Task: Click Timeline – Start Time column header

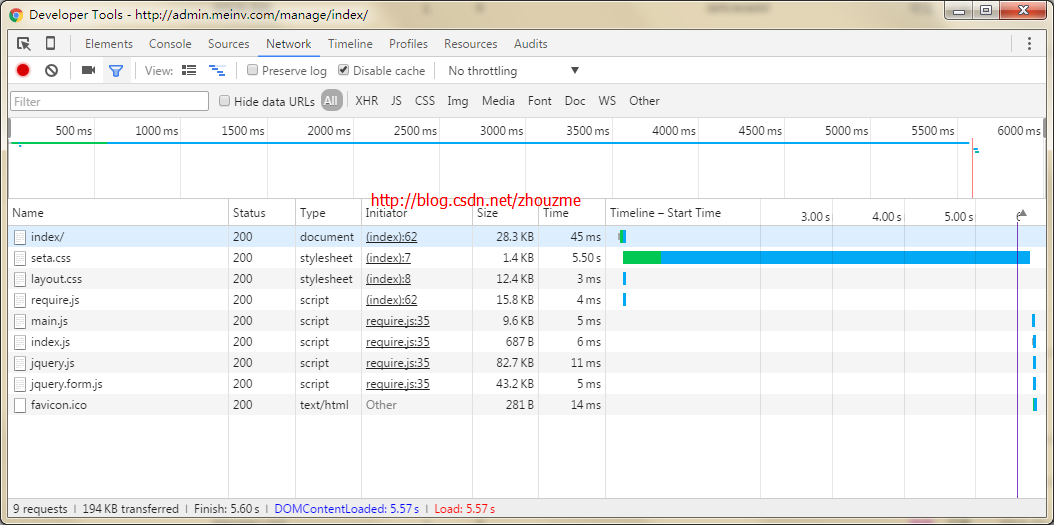Action: (665, 213)
